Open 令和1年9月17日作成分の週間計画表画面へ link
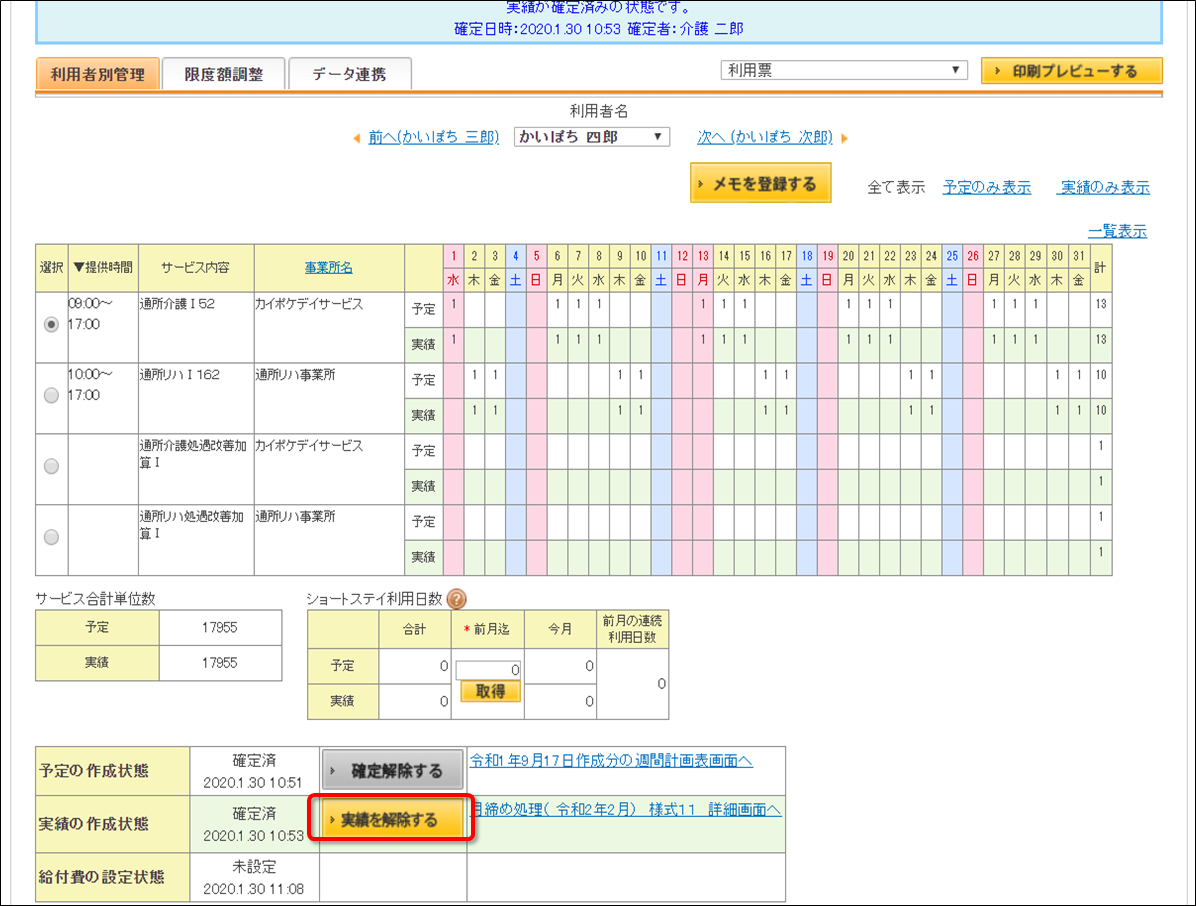This screenshot has height=906, width=1196. click(x=611, y=760)
